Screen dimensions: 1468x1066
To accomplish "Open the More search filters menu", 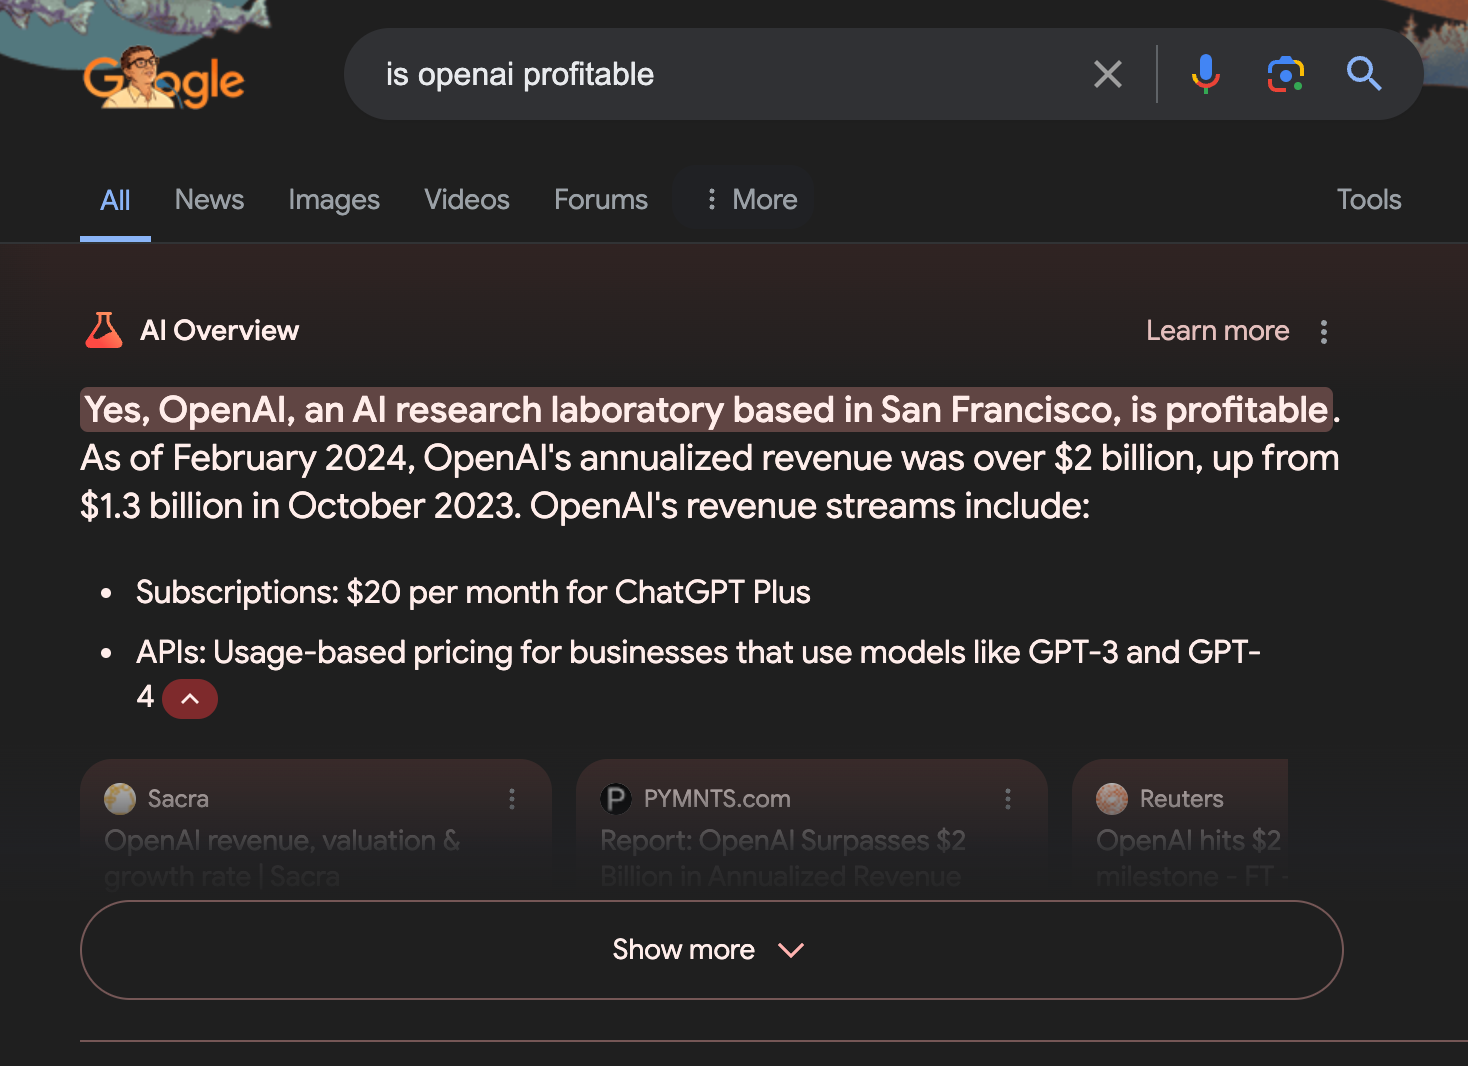I will (752, 200).
